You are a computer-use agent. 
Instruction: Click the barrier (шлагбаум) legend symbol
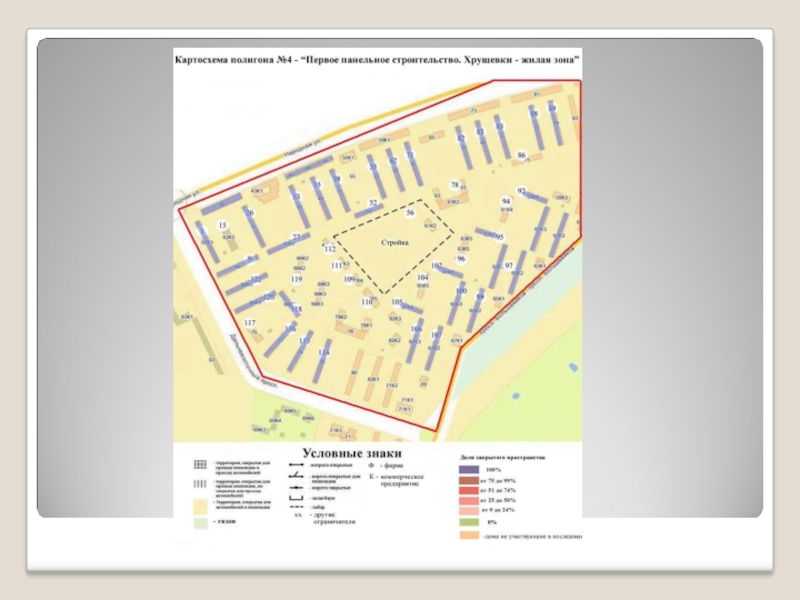point(297,498)
